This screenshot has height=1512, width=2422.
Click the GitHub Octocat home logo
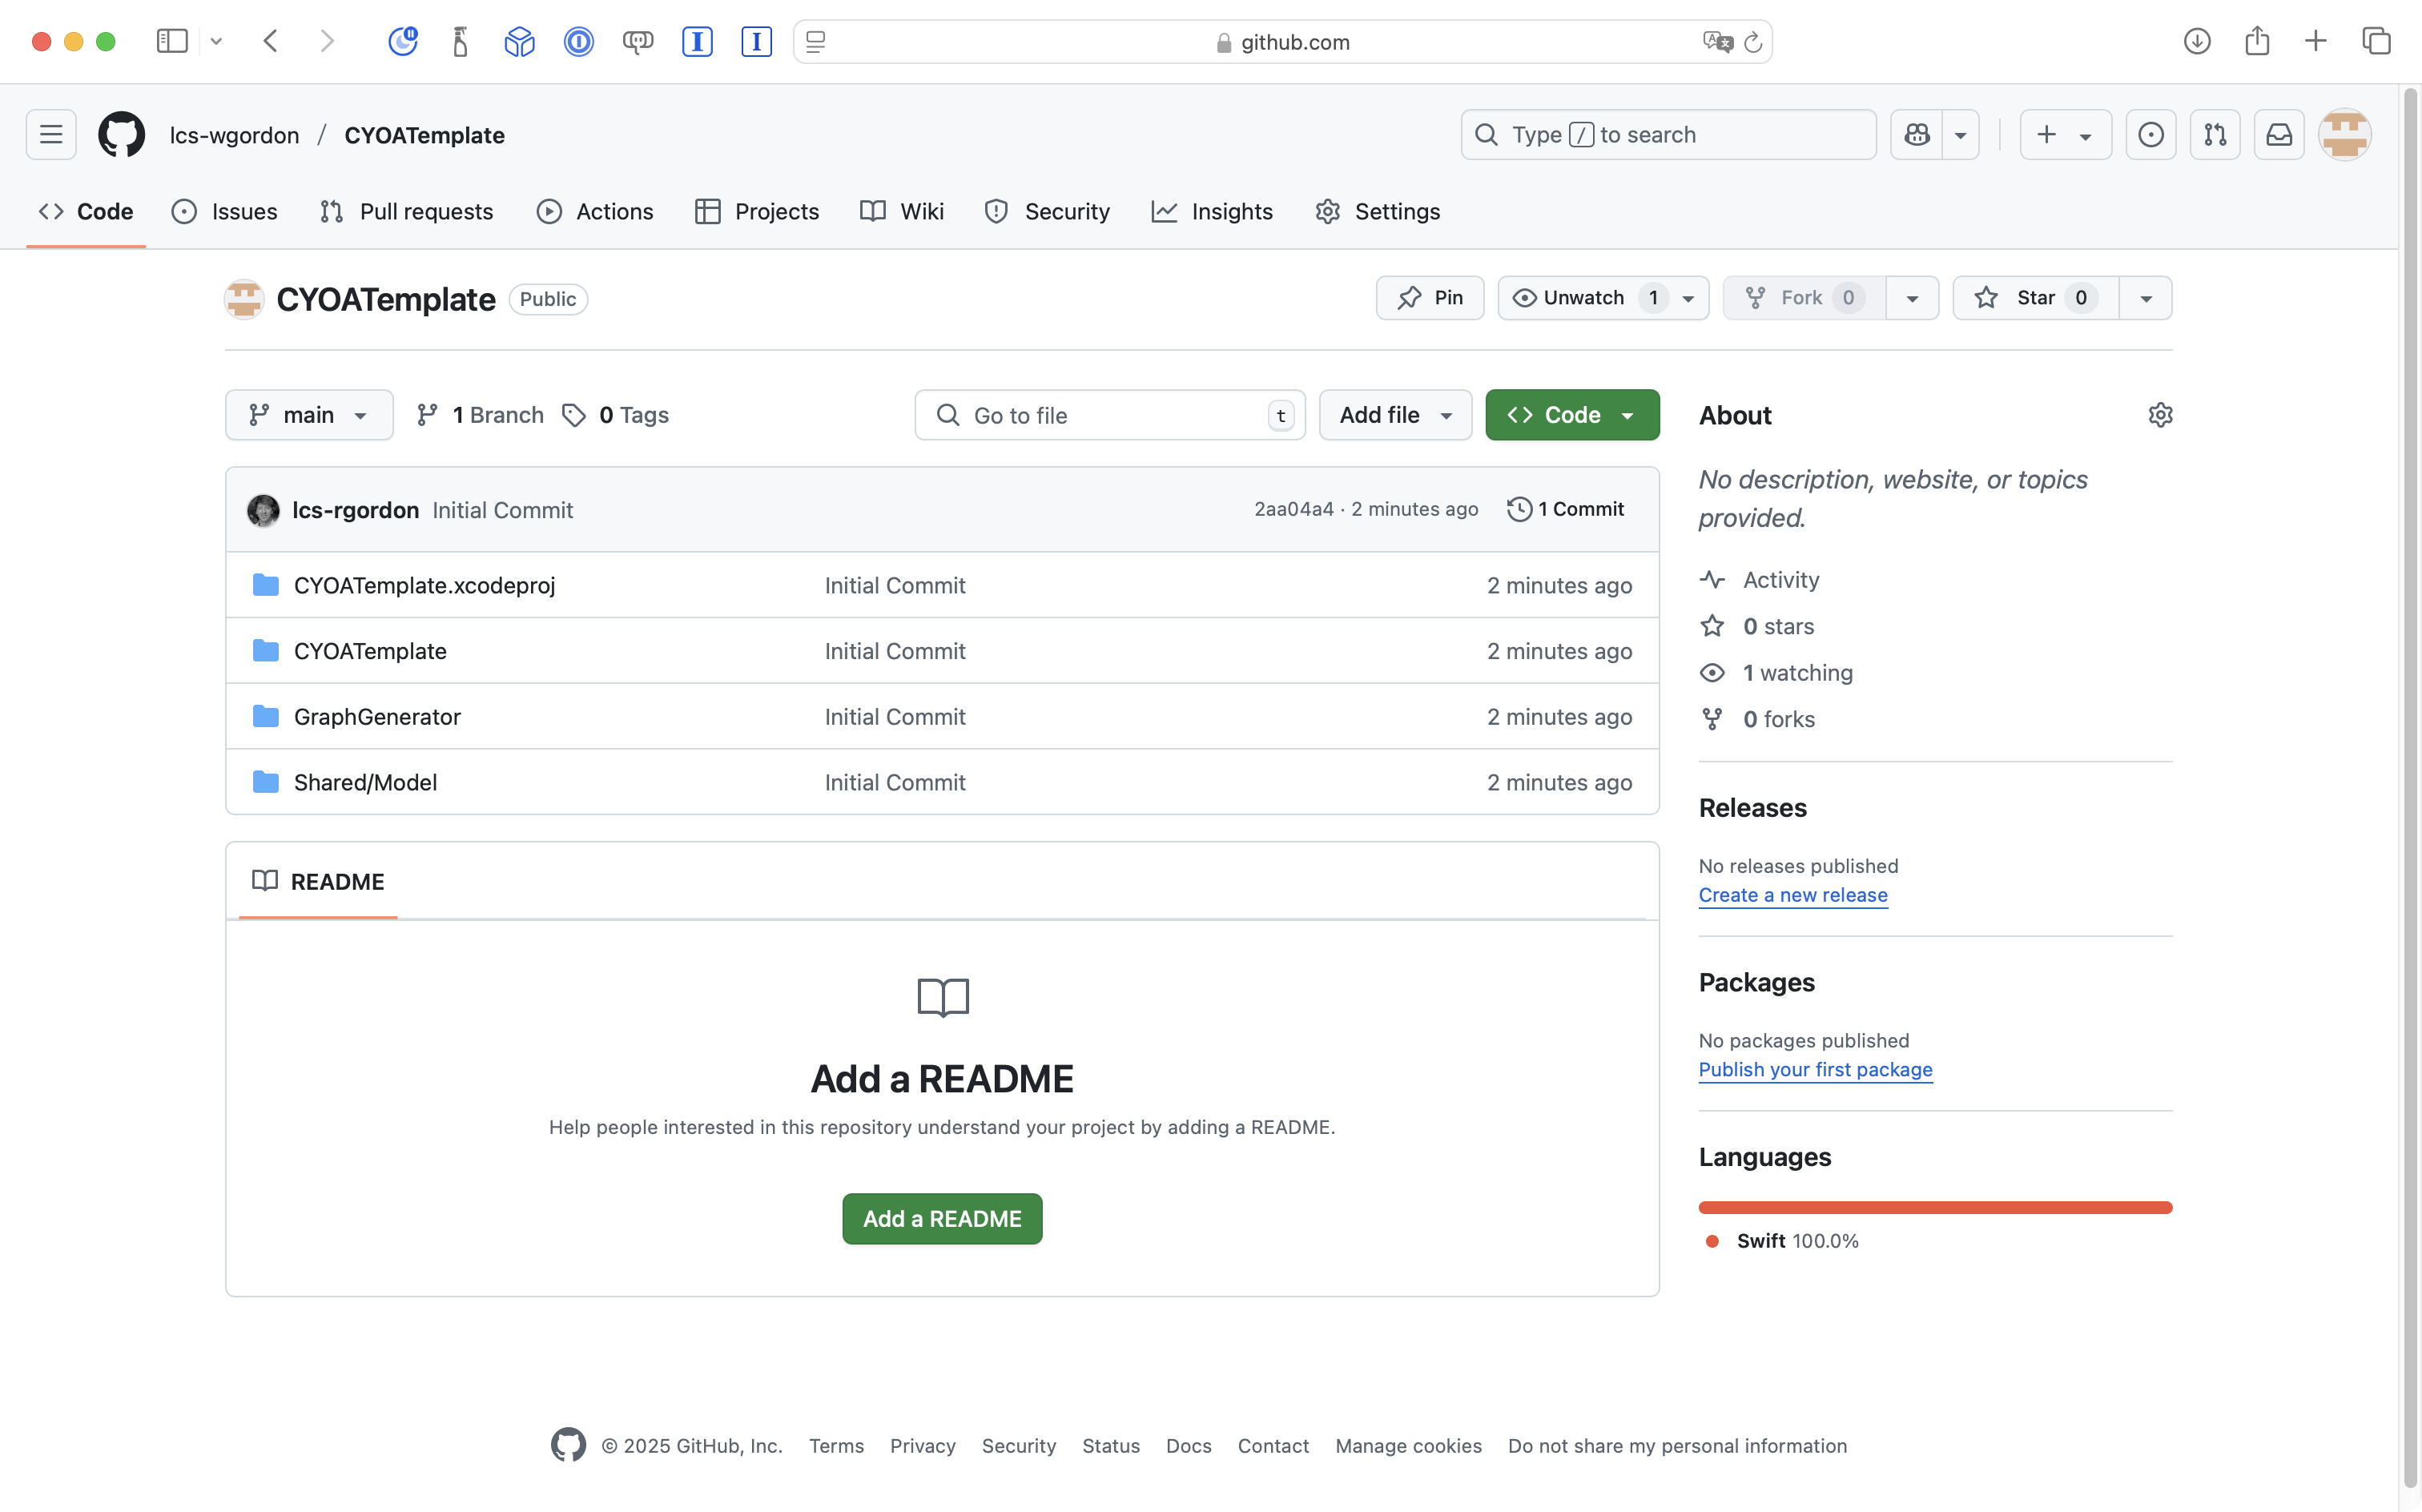tap(121, 135)
